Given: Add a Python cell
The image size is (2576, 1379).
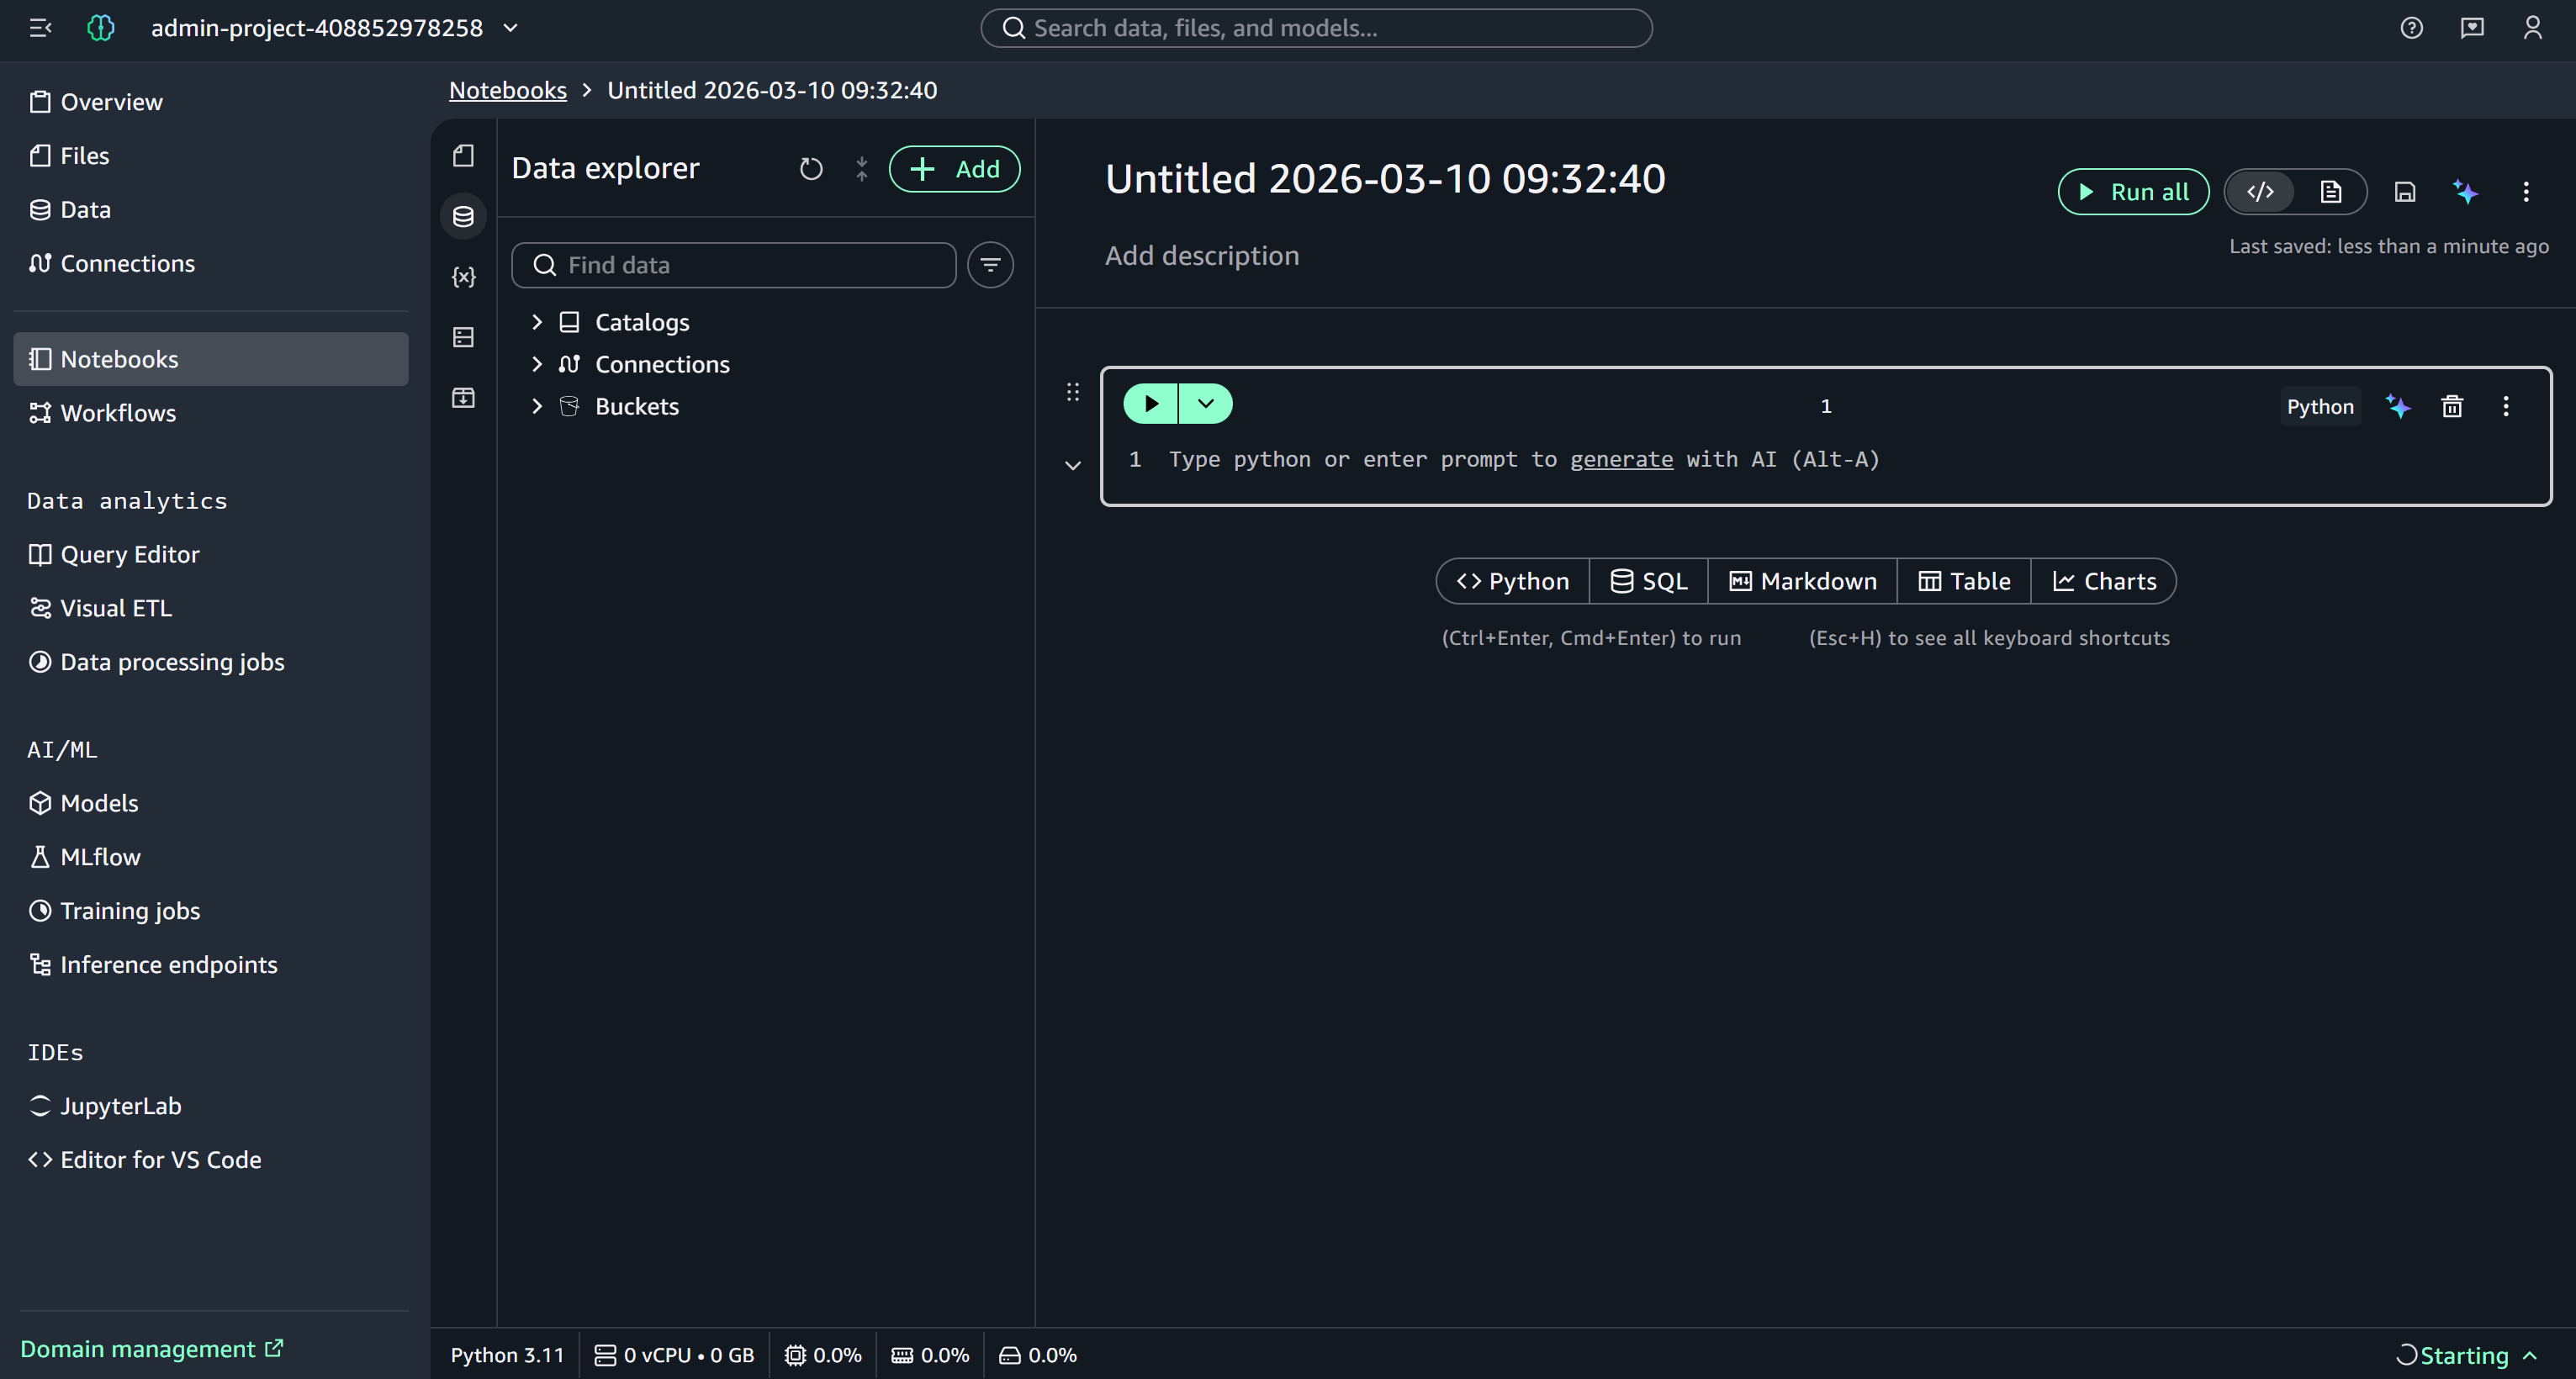Looking at the screenshot, I should (x=1513, y=581).
